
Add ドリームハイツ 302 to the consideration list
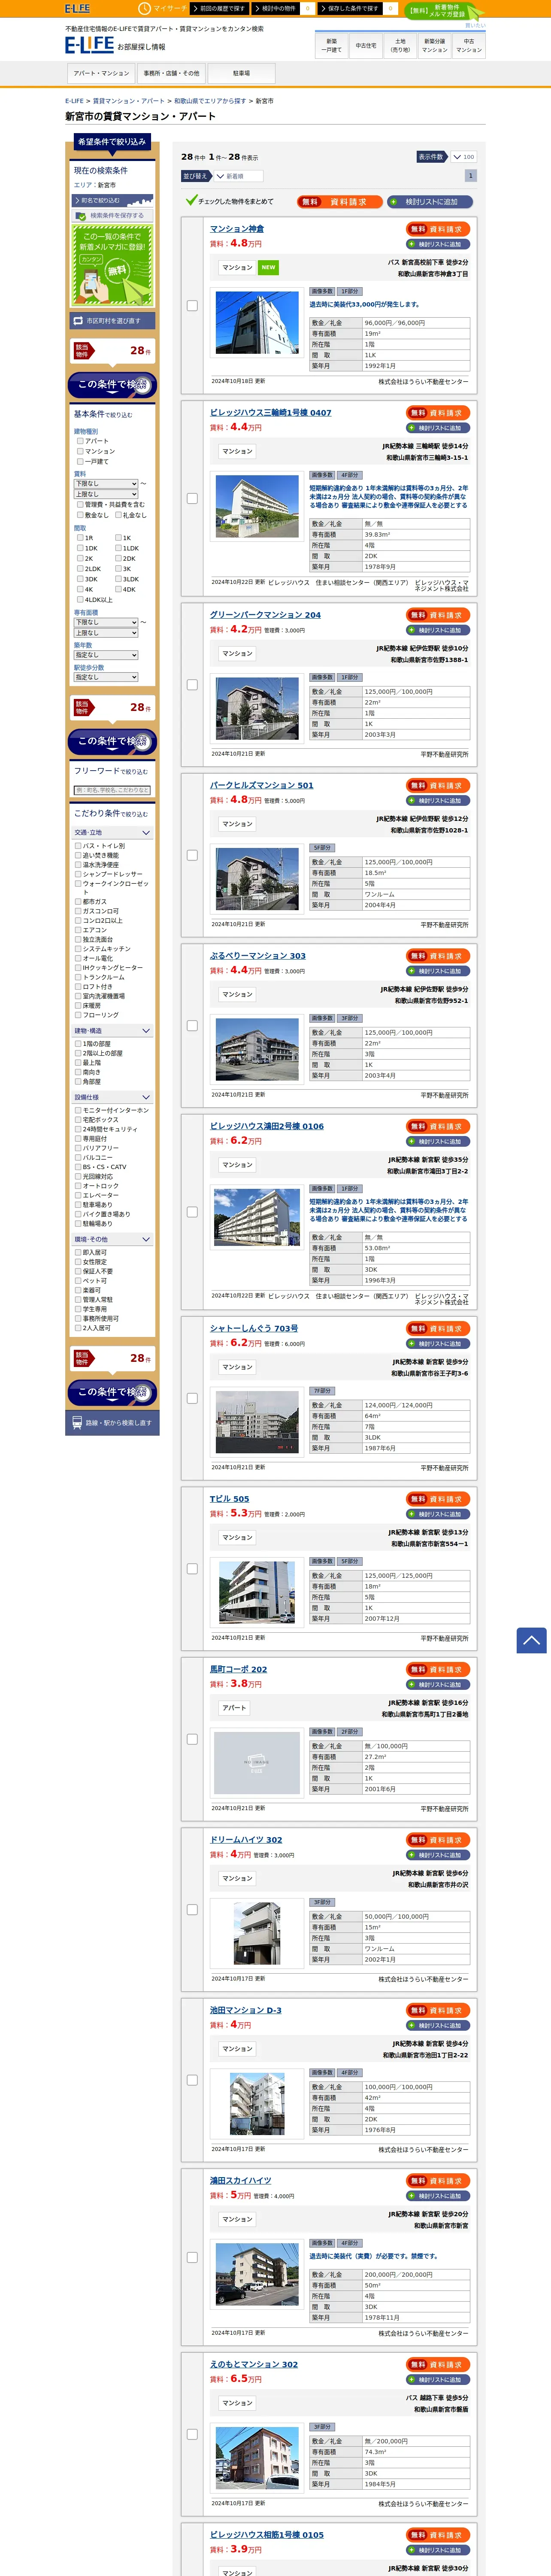439,1855
